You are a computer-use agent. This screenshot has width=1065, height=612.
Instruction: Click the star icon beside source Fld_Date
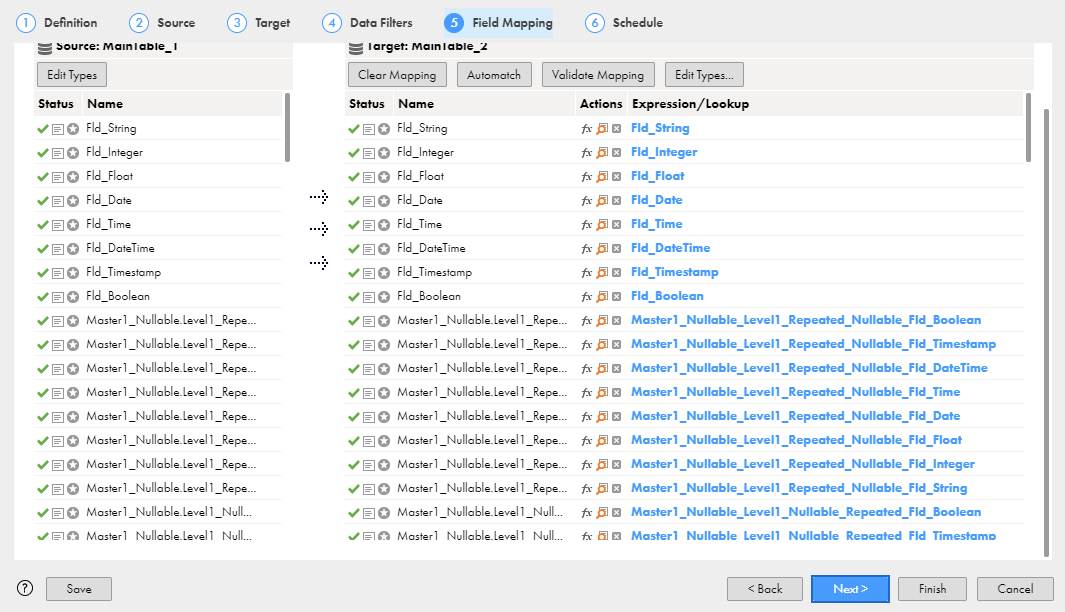click(73, 200)
